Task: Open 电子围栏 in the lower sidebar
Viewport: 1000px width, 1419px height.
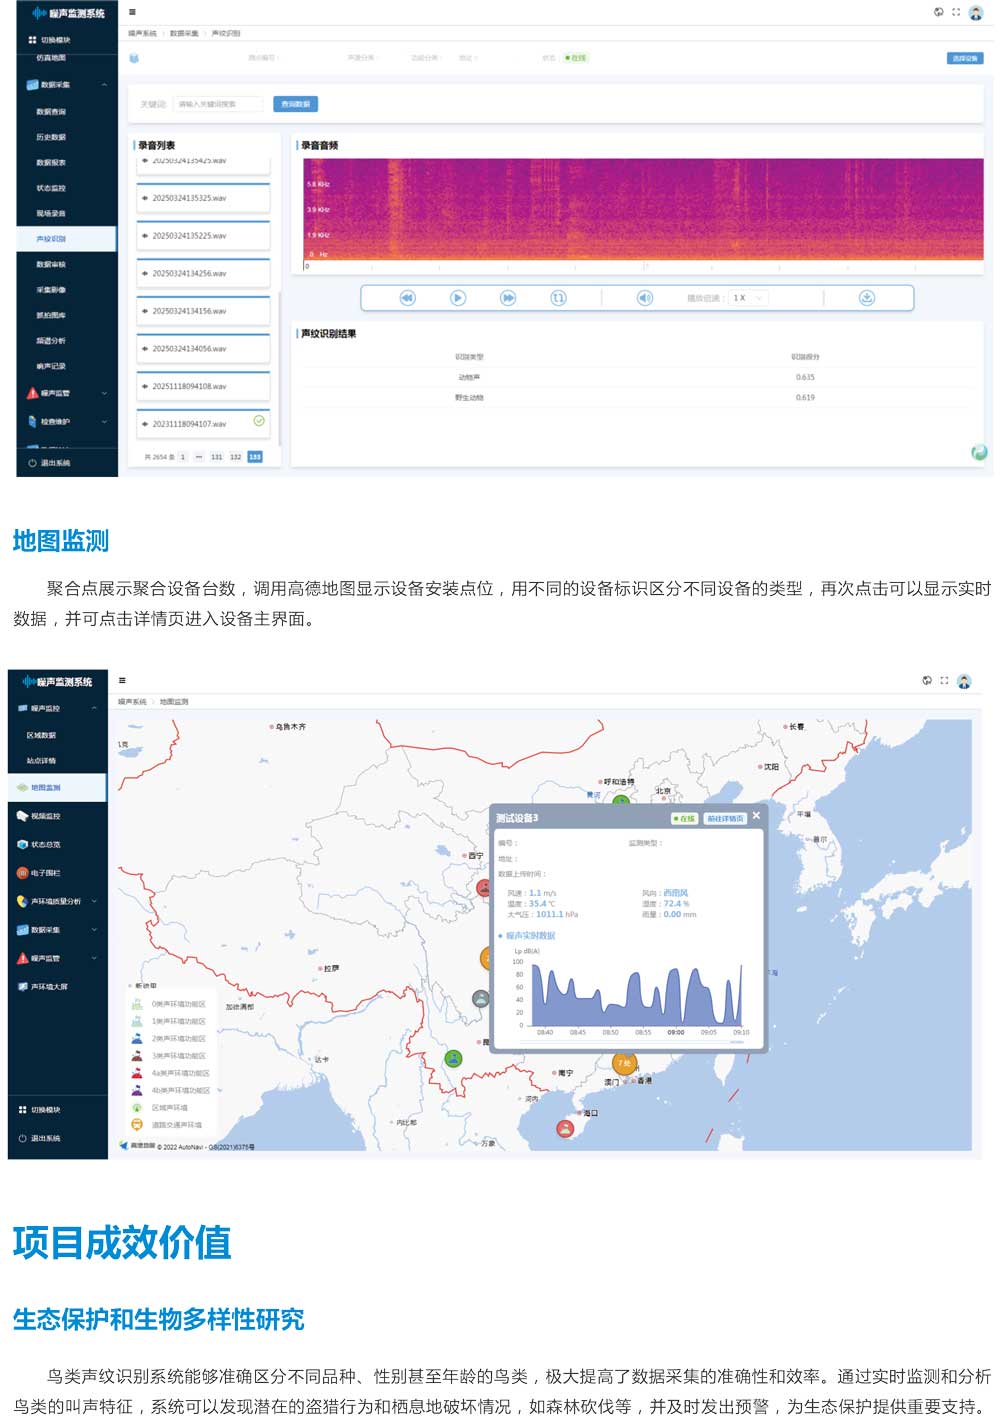Action: click(x=46, y=873)
